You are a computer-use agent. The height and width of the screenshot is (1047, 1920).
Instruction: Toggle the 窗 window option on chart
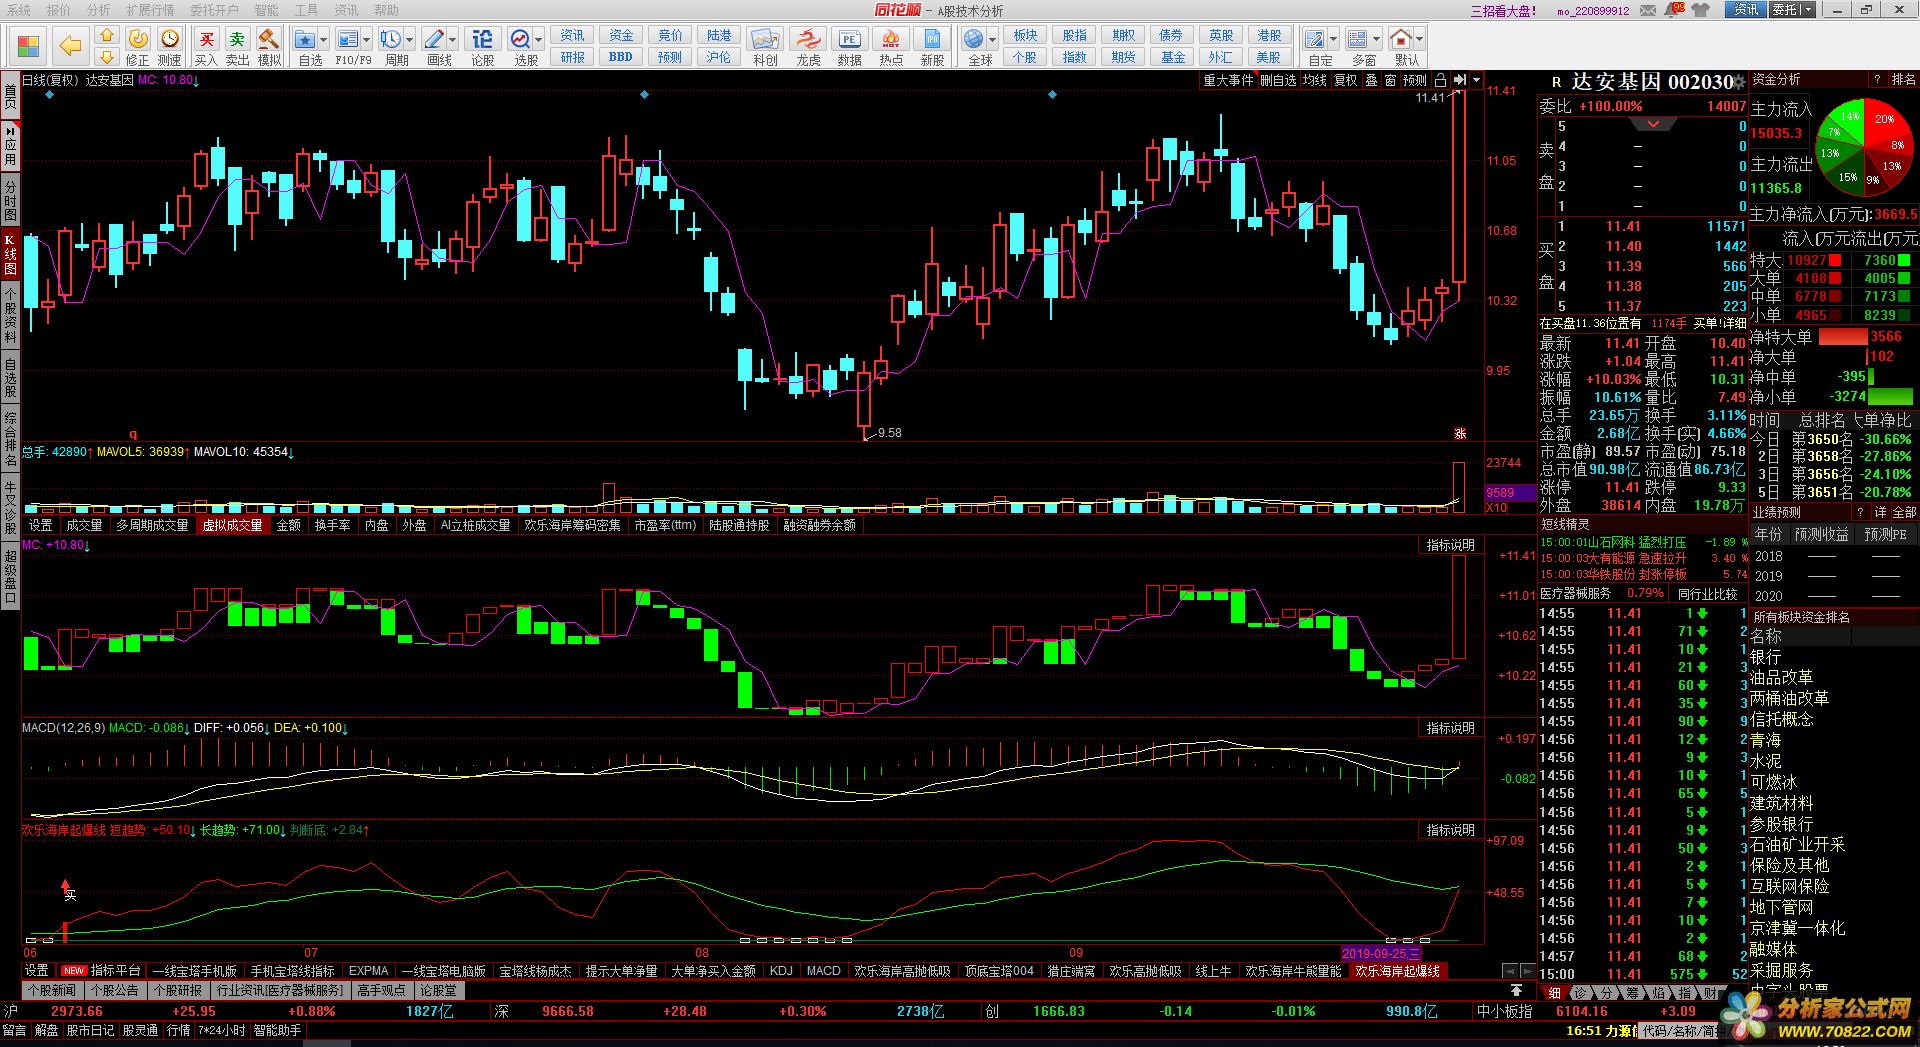pos(1390,80)
